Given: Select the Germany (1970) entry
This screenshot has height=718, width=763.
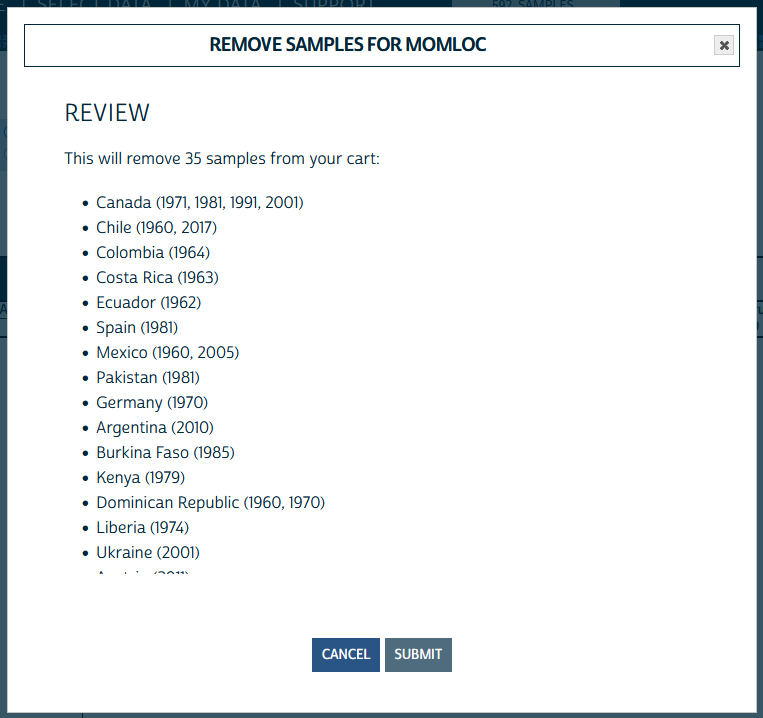Looking at the screenshot, I should point(152,403).
